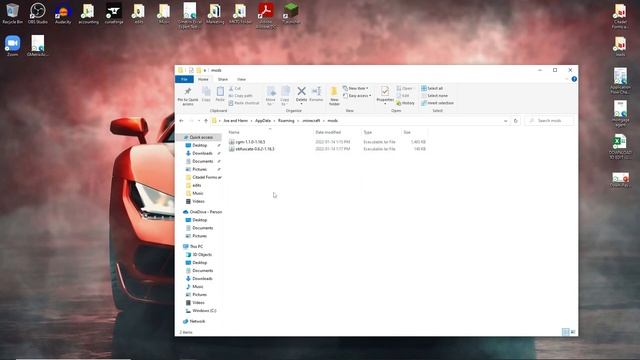Click the Copy ribbon button
The image size is (640, 360).
(206, 94)
